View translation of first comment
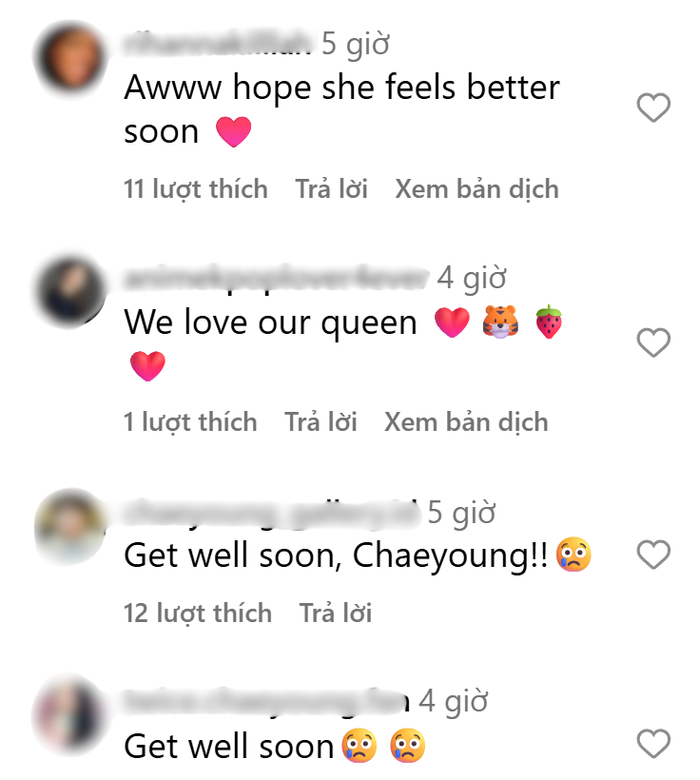The image size is (700, 780). [x=477, y=189]
